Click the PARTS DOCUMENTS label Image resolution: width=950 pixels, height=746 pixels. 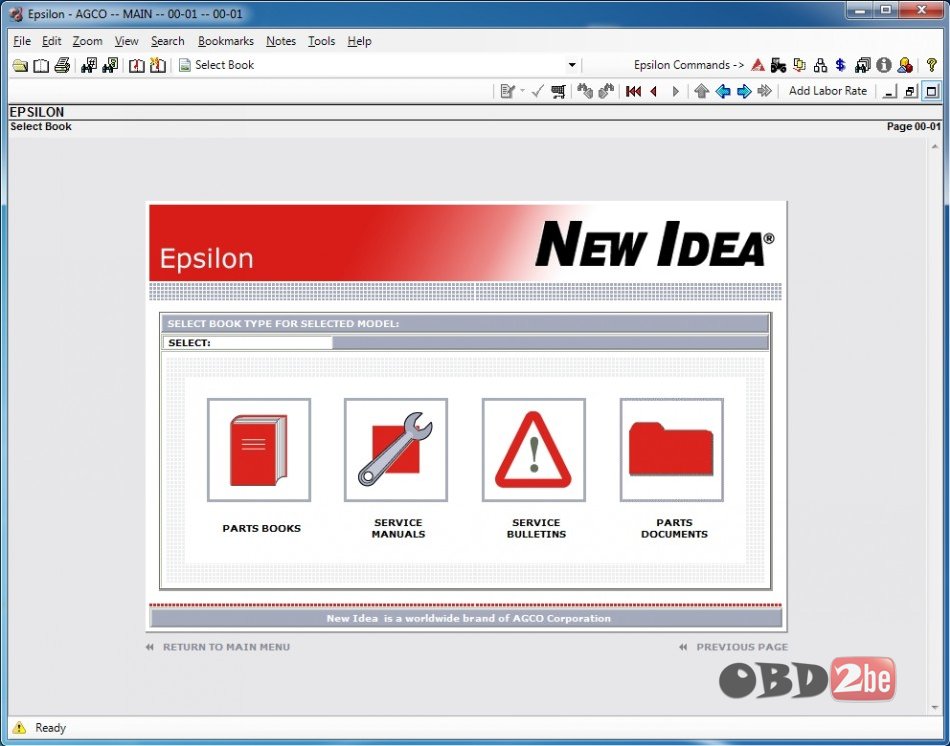coord(674,528)
